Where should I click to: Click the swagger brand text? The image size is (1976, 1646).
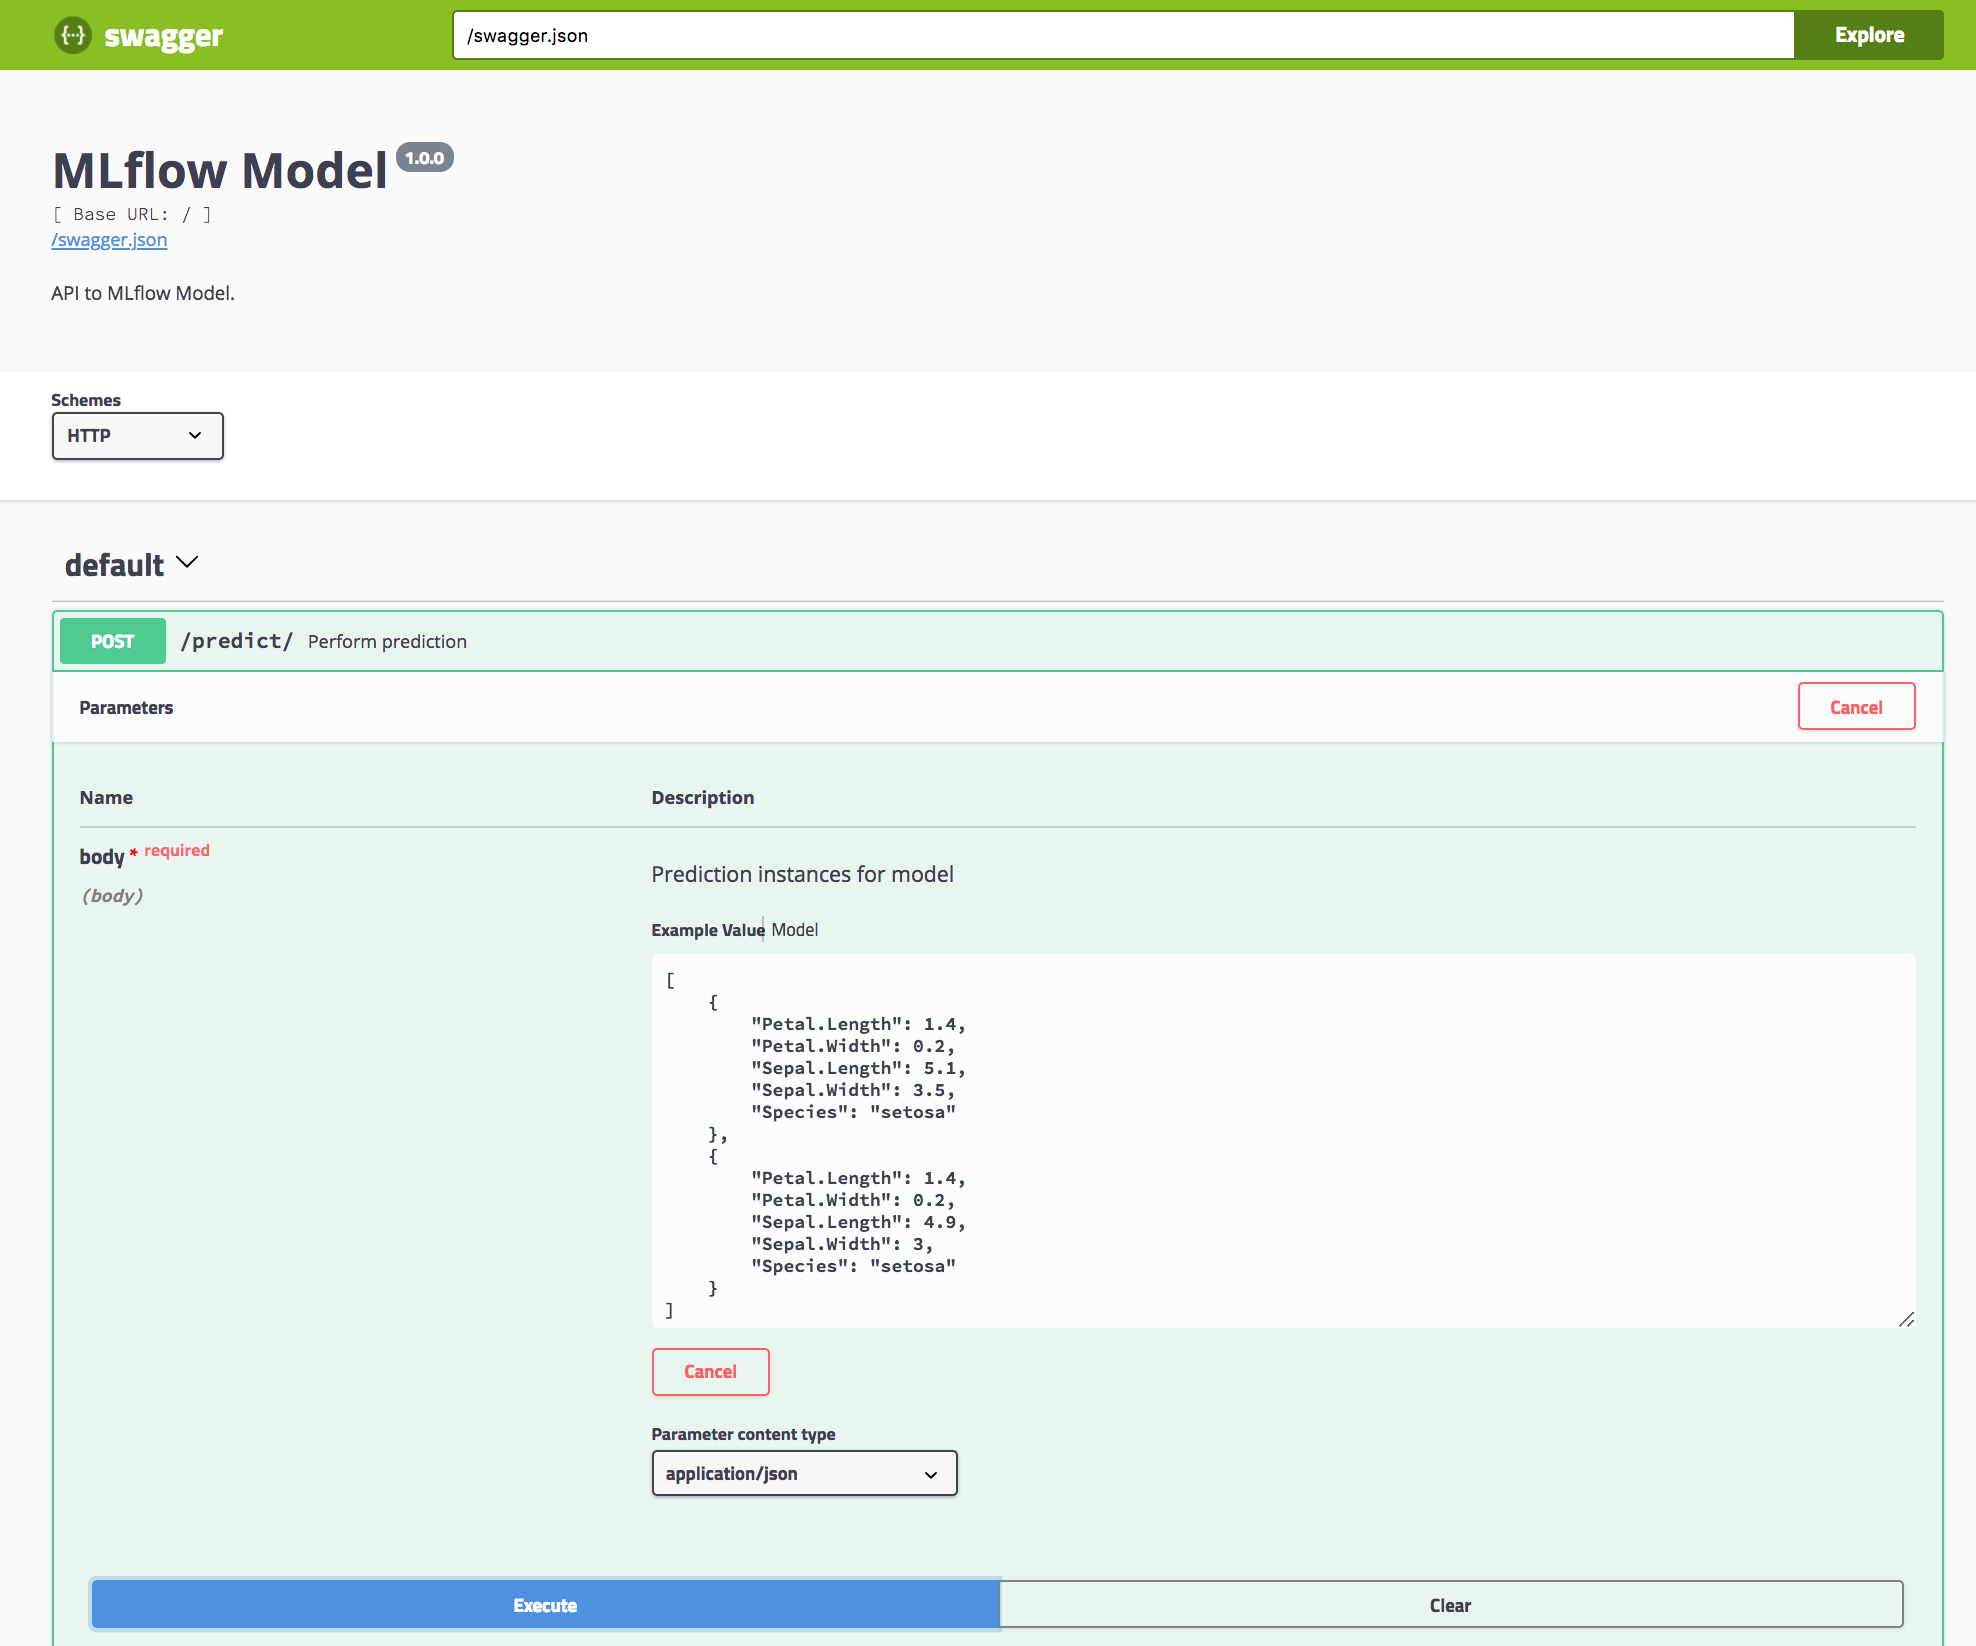coord(163,36)
